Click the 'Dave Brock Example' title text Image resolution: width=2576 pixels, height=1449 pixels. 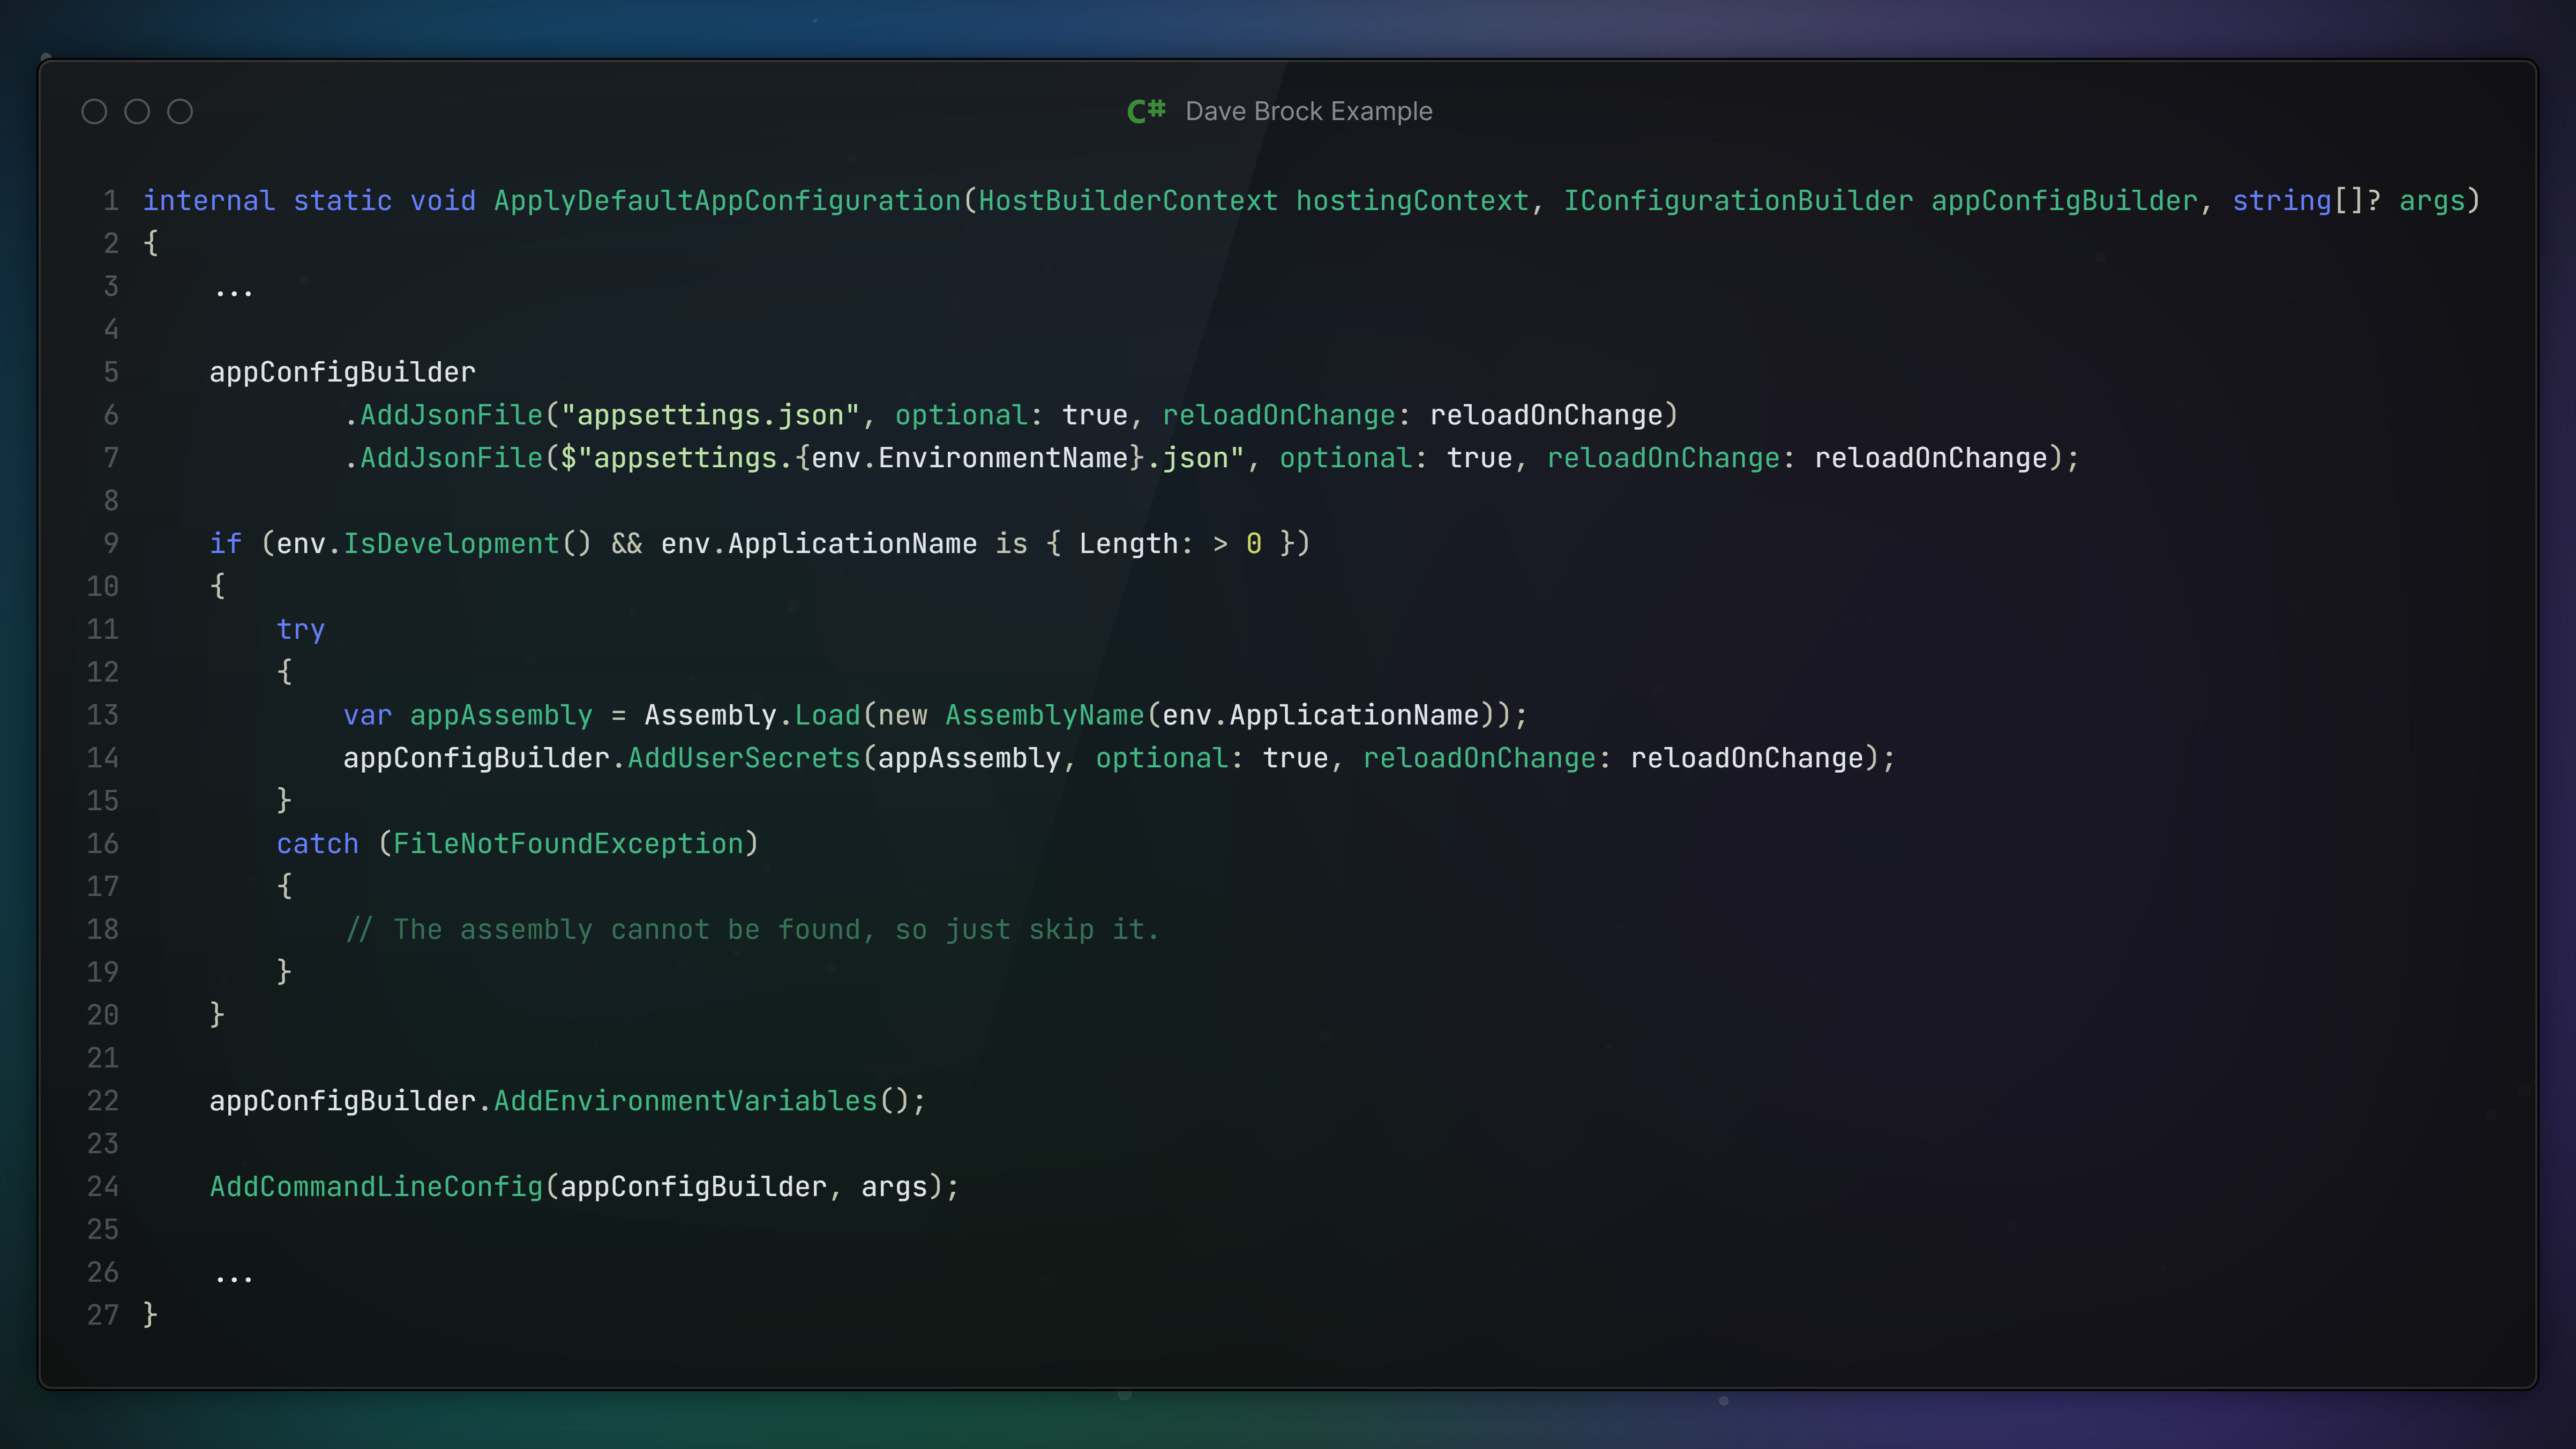(1308, 111)
